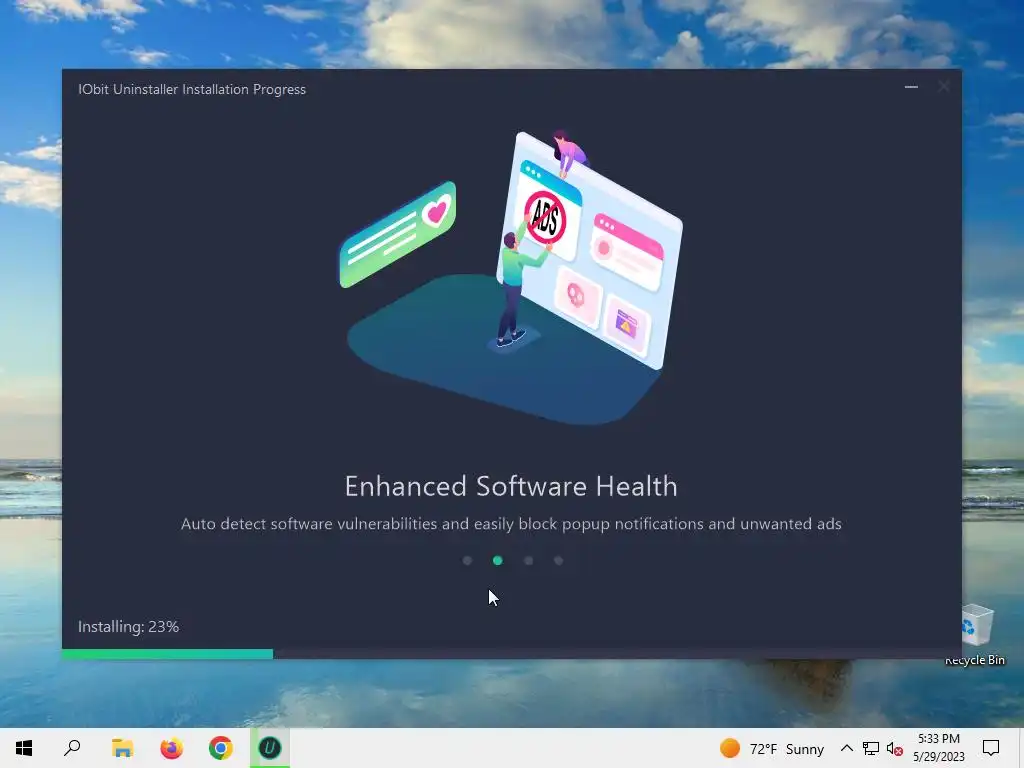Launch Firefox from the taskbar
Viewport: 1024px width, 768px height.
tap(172, 748)
